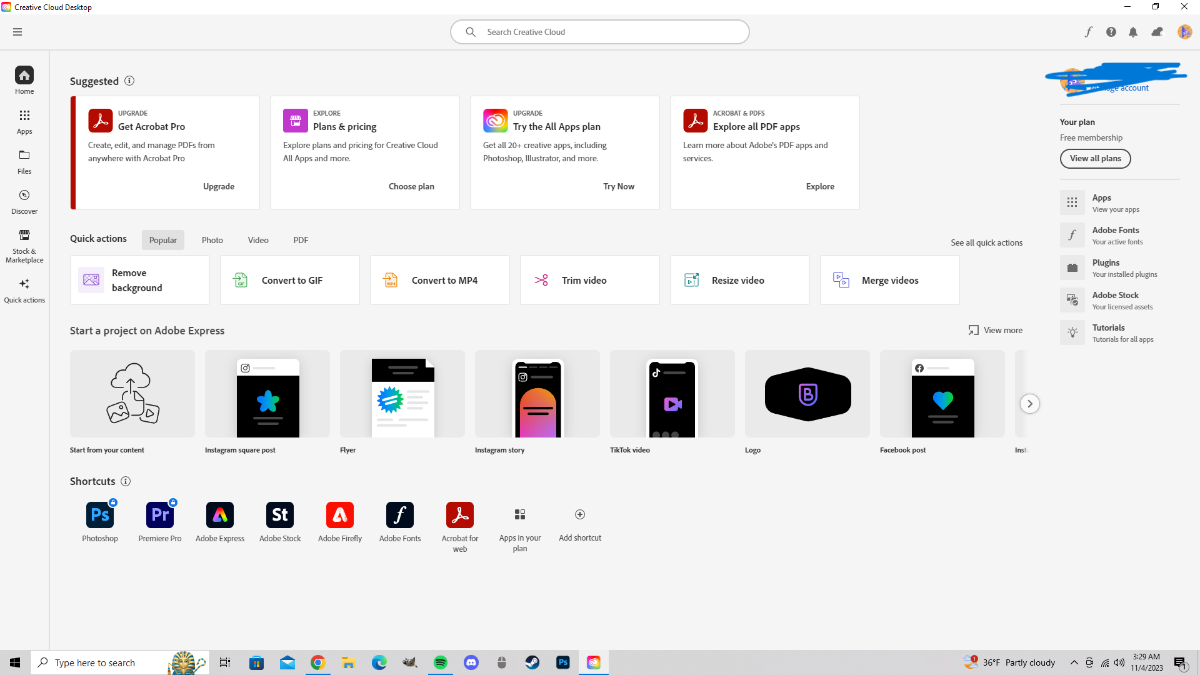Open See all quick actions link
The image size is (1200, 675).
(x=987, y=243)
